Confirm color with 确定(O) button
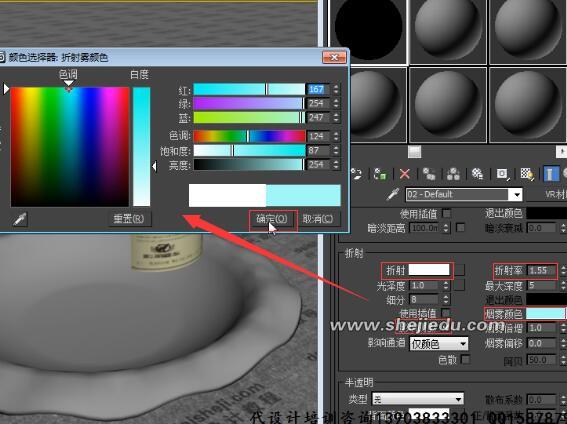Image resolution: width=567 pixels, height=424 pixels. point(272,219)
